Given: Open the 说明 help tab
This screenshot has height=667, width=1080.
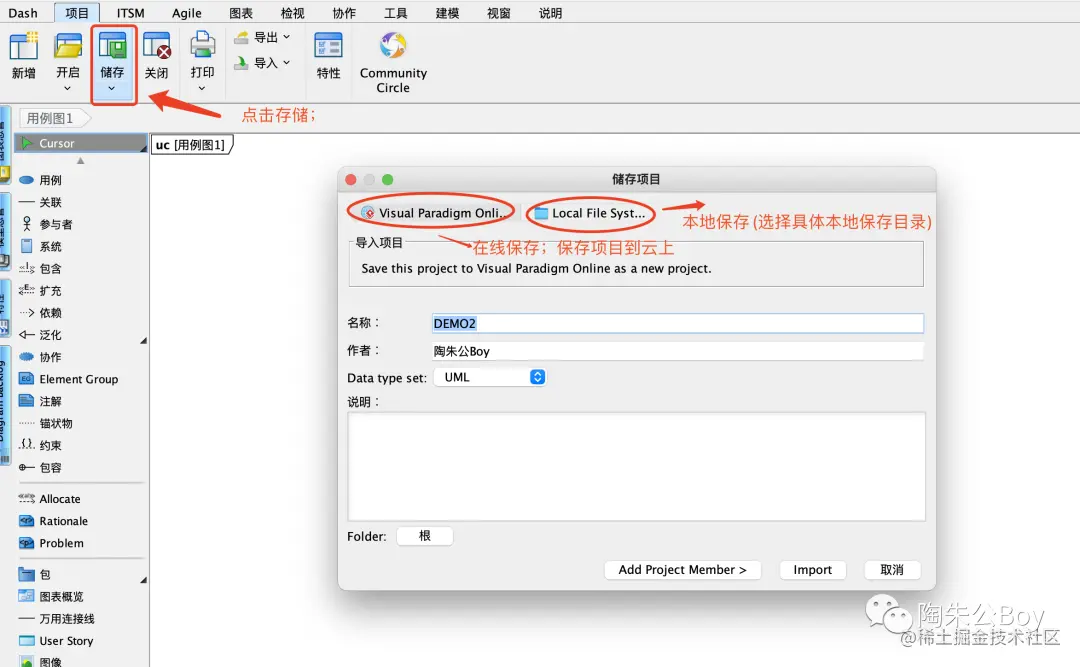Looking at the screenshot, I should pos(550,13).
